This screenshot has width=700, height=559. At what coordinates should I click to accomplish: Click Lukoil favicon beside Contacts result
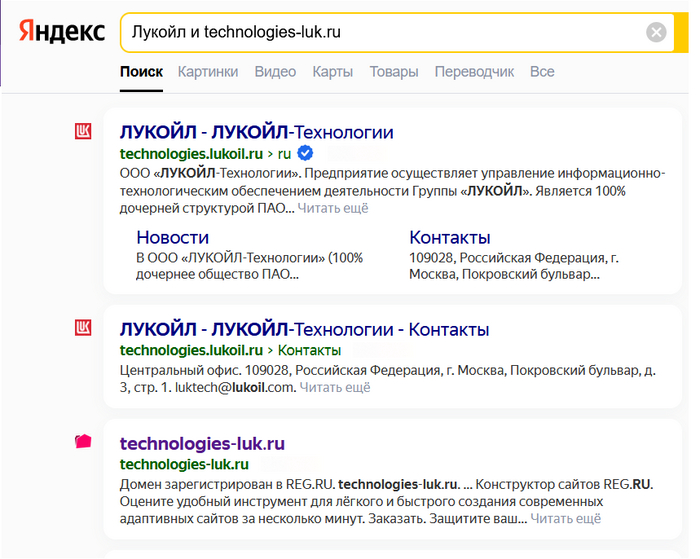click(x=84, y=328)
